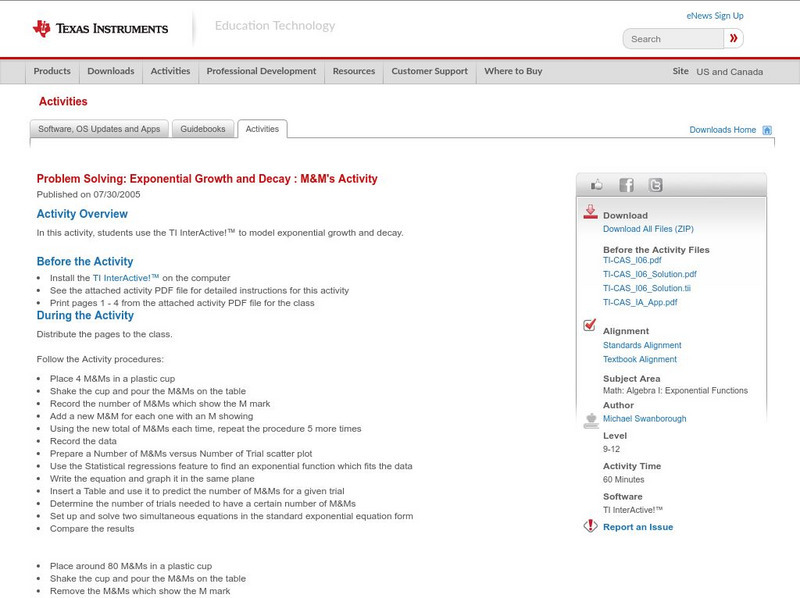This screenshot has height=598, width=800.
Task: Open TI-CAS_I06.pdf file
Action: pyautogui.click(x=632, y=260)
